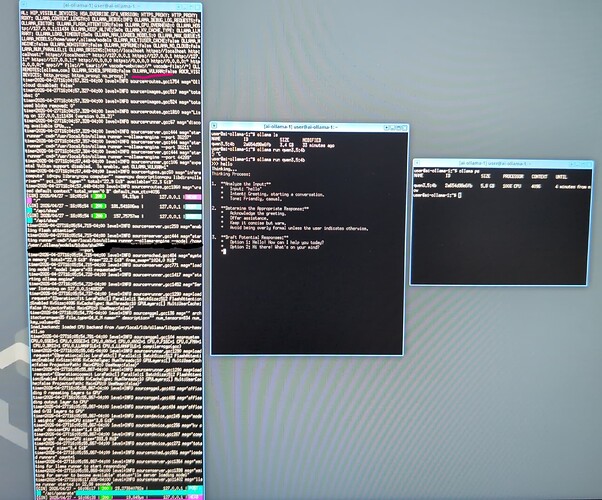The height and width of the screenshot is (500, 602).
Task: Click the UNTIL column header in ollama ps
Action: click(x=561, y=177)
